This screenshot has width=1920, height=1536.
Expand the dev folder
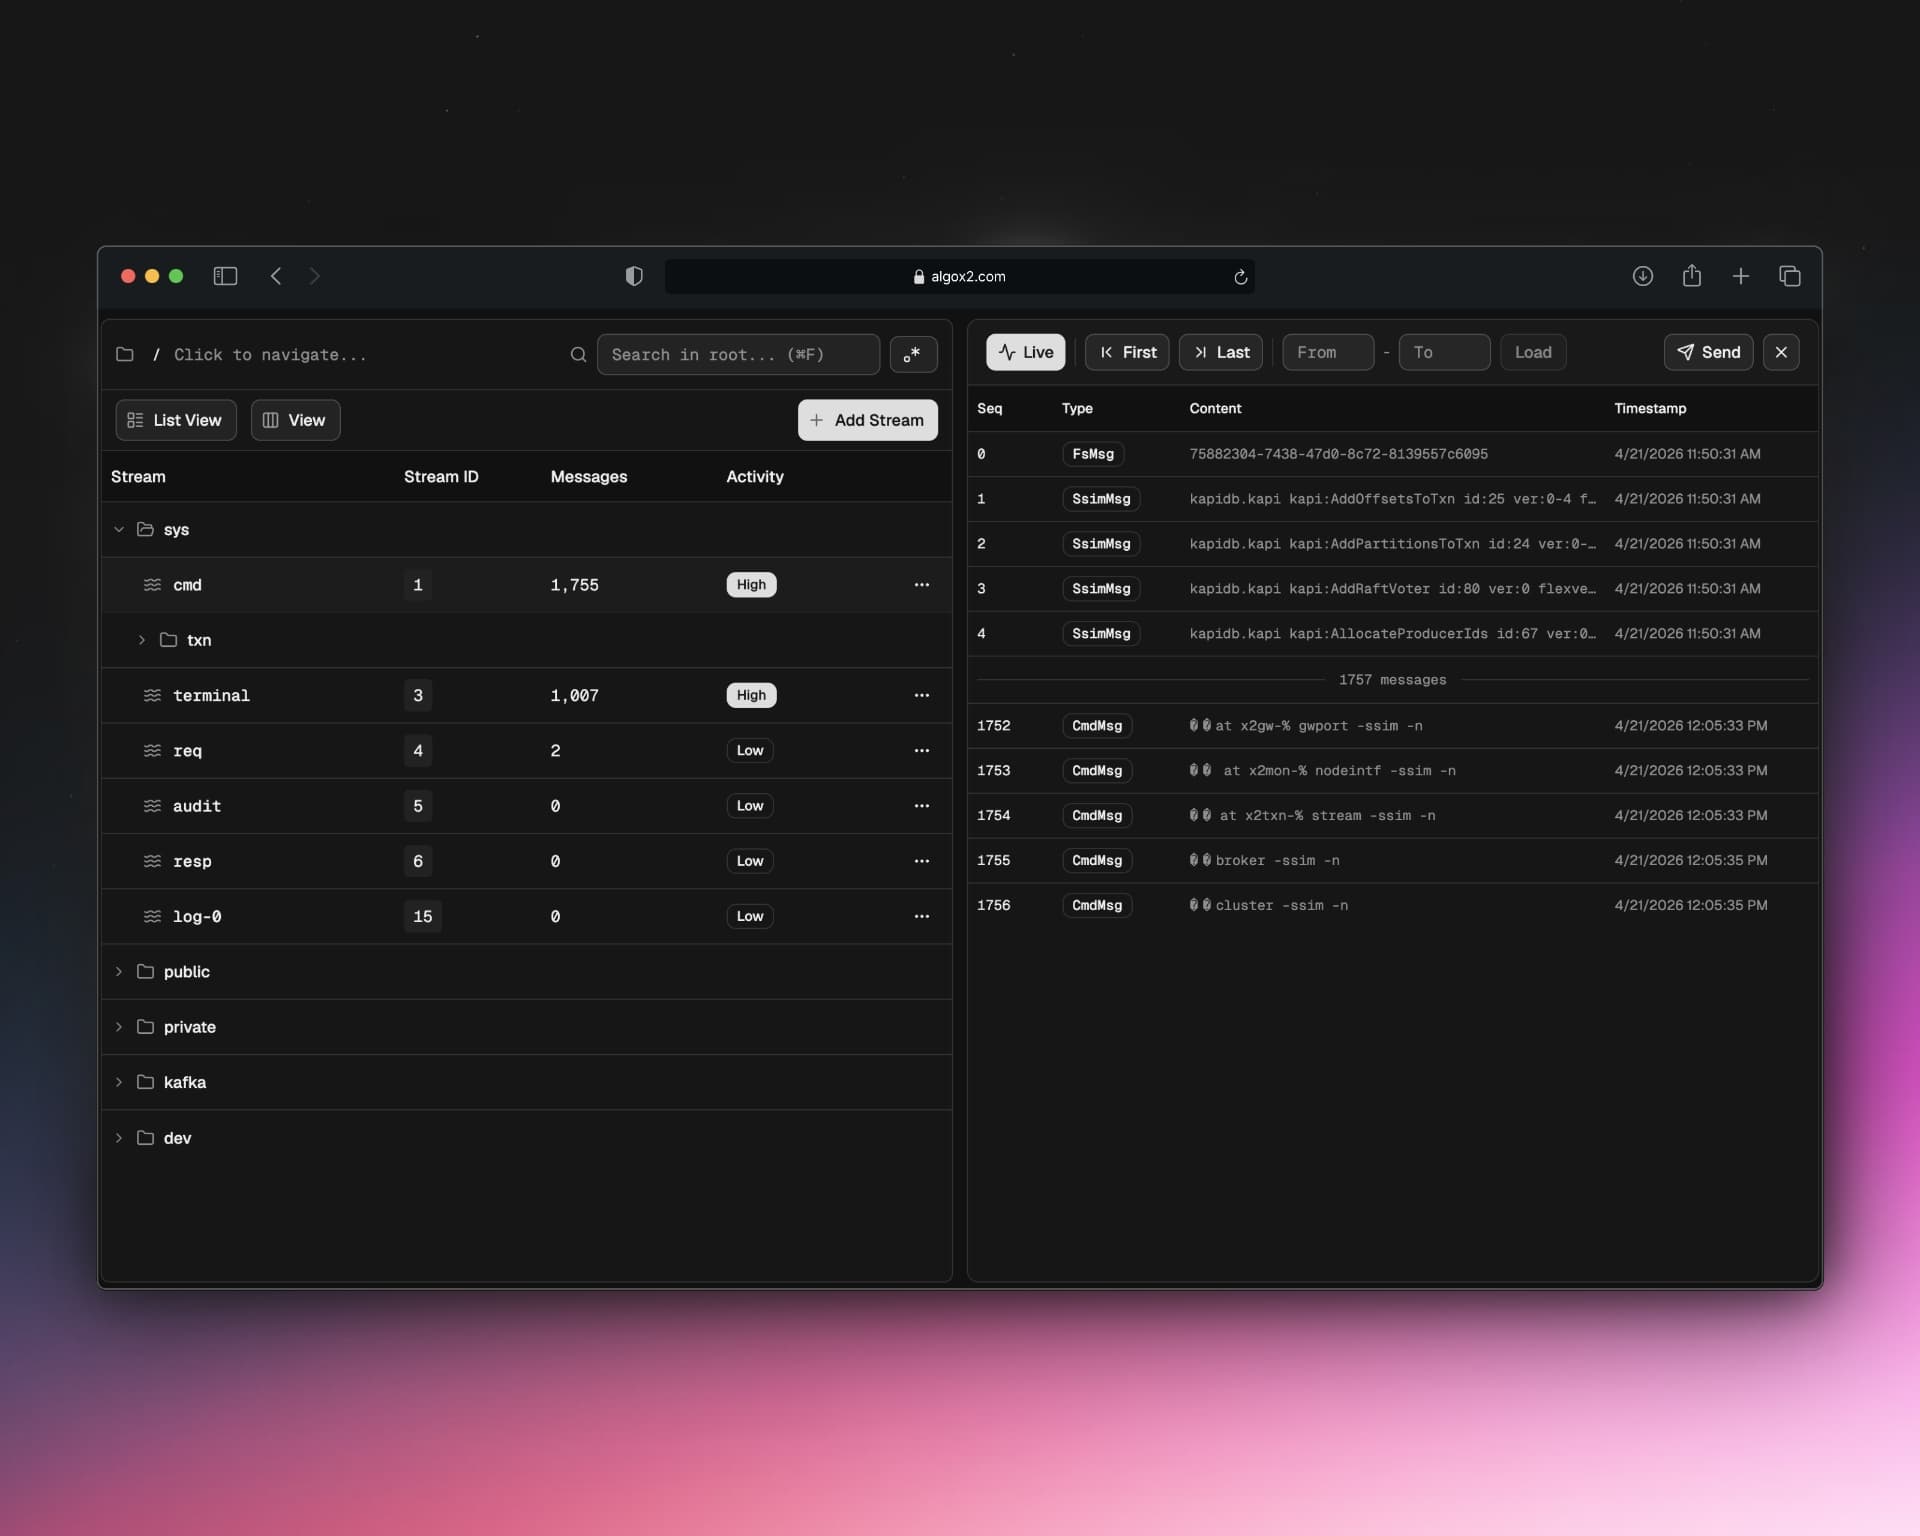(x=119, y=1138)
